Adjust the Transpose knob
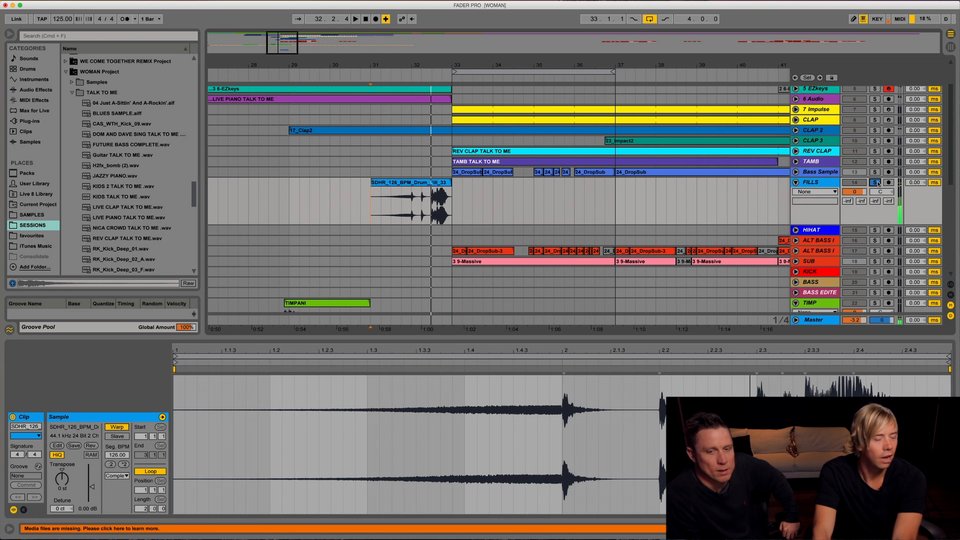The width and height of the screenshot is (960, 540). click(x=62, y=478)
